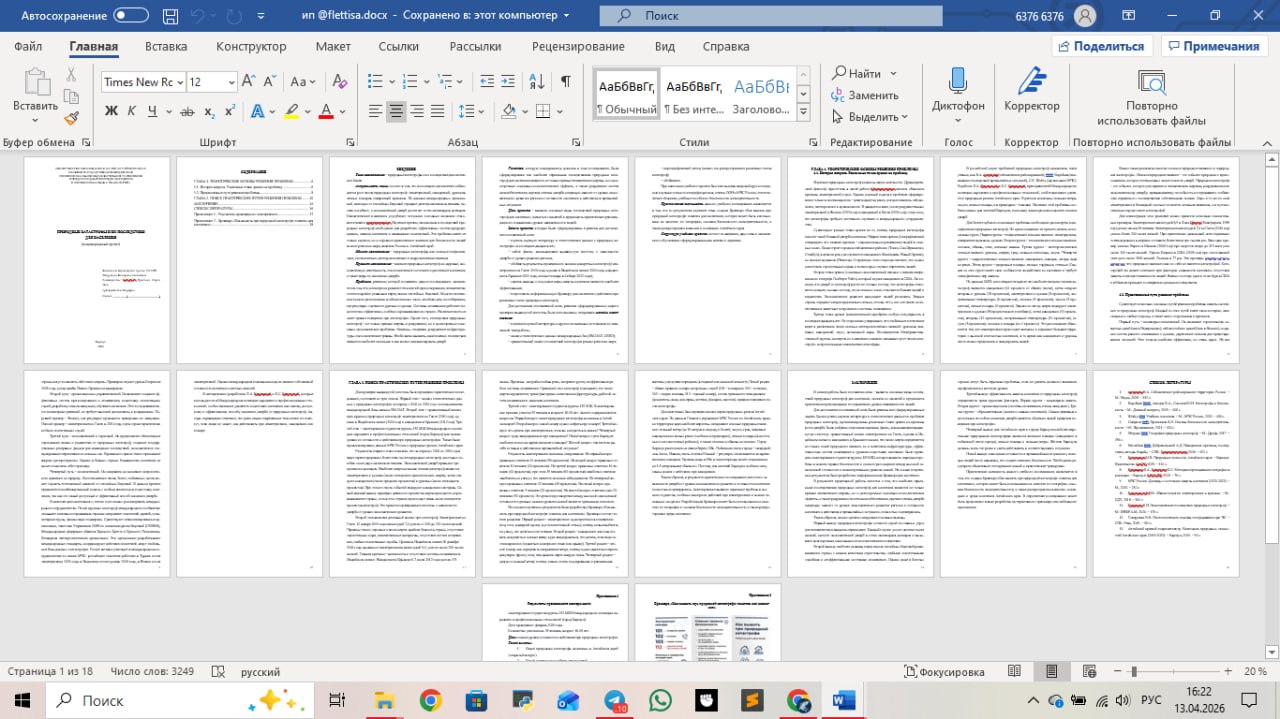Click the Поделиться share button
Viewport: 1280px width, 719px height.
1100,46
